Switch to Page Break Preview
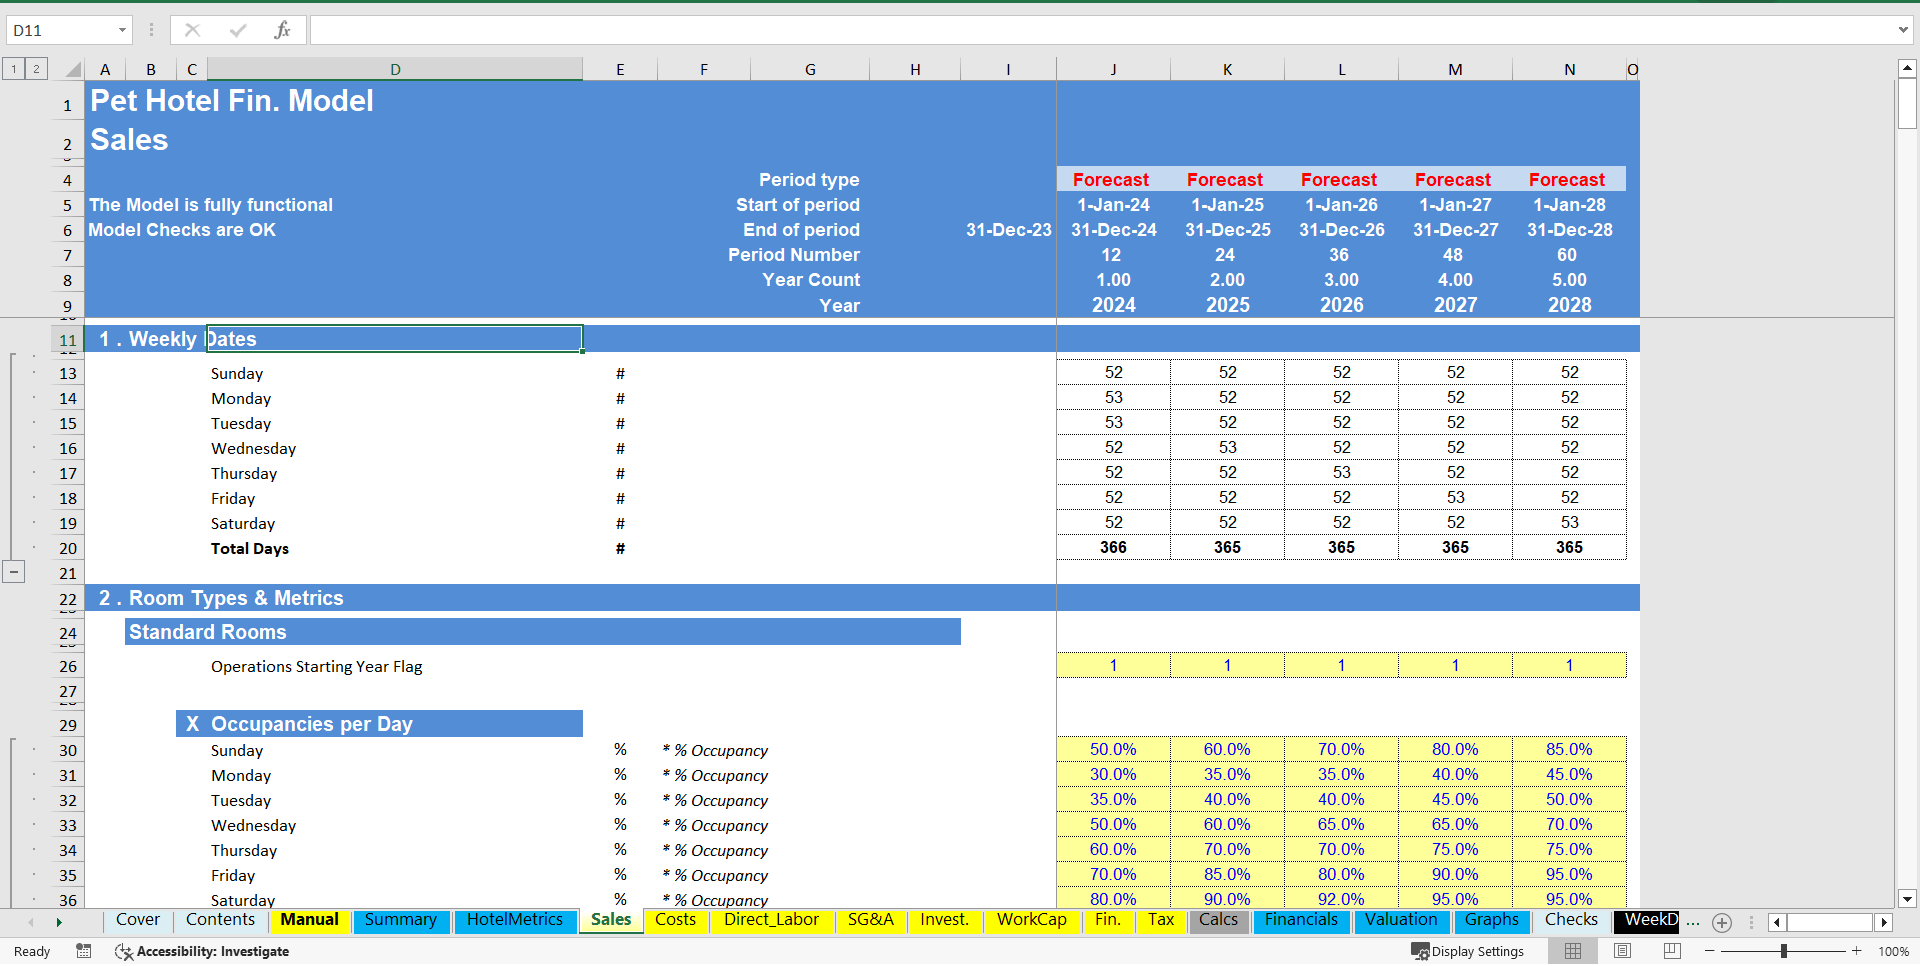The width and height of the screenshot is (1920, 966). click(x=1672, y=951)
